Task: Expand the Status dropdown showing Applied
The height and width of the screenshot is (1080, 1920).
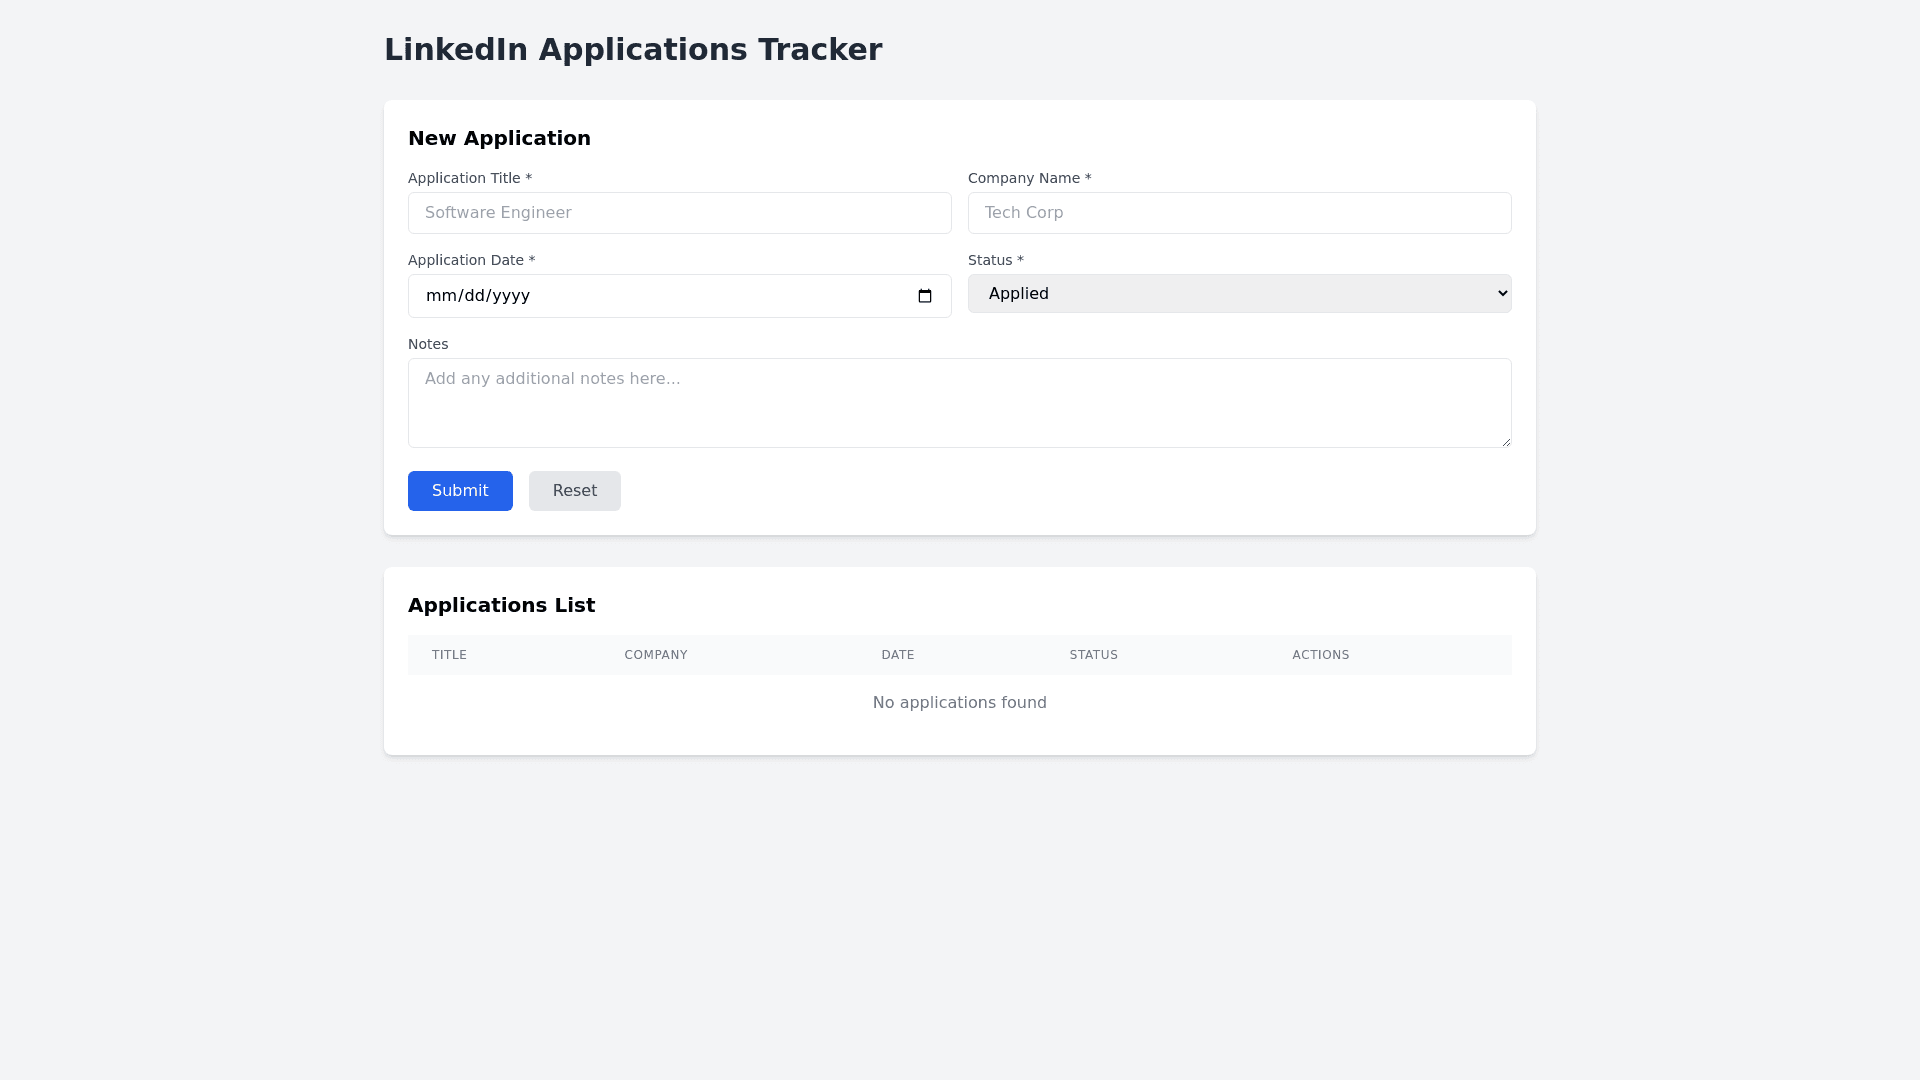Action: click(x=1239, y=294)
